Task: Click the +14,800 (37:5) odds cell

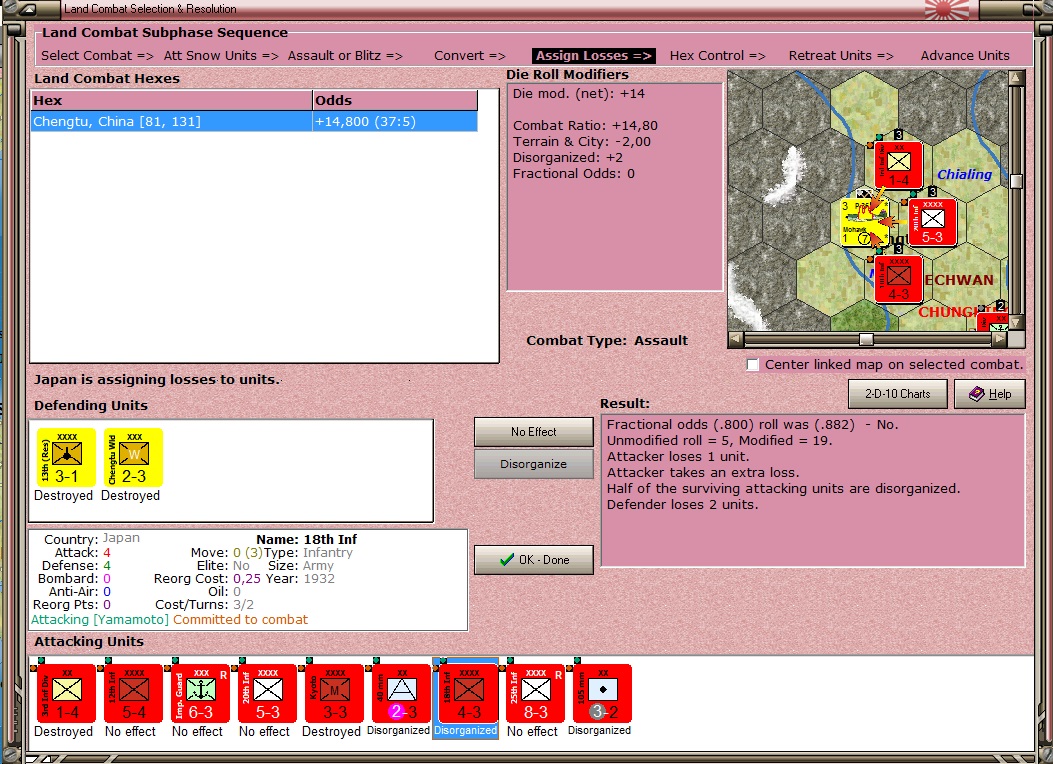Action: pyautogui.click(x=395, y=122)
